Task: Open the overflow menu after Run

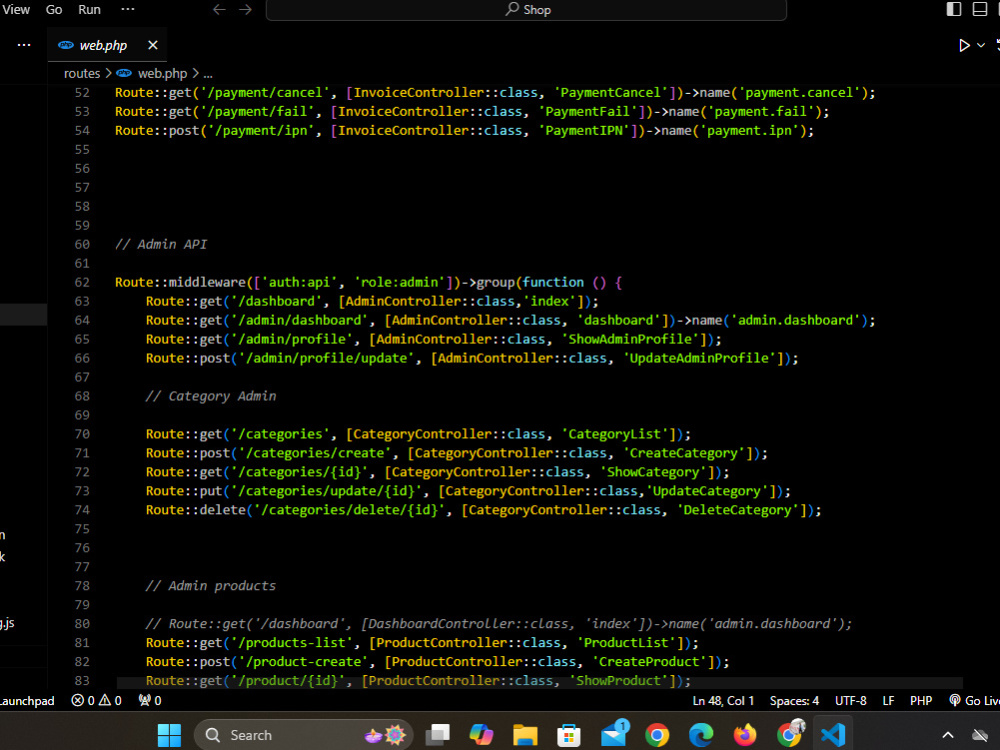Action: [x=128, y=10]
